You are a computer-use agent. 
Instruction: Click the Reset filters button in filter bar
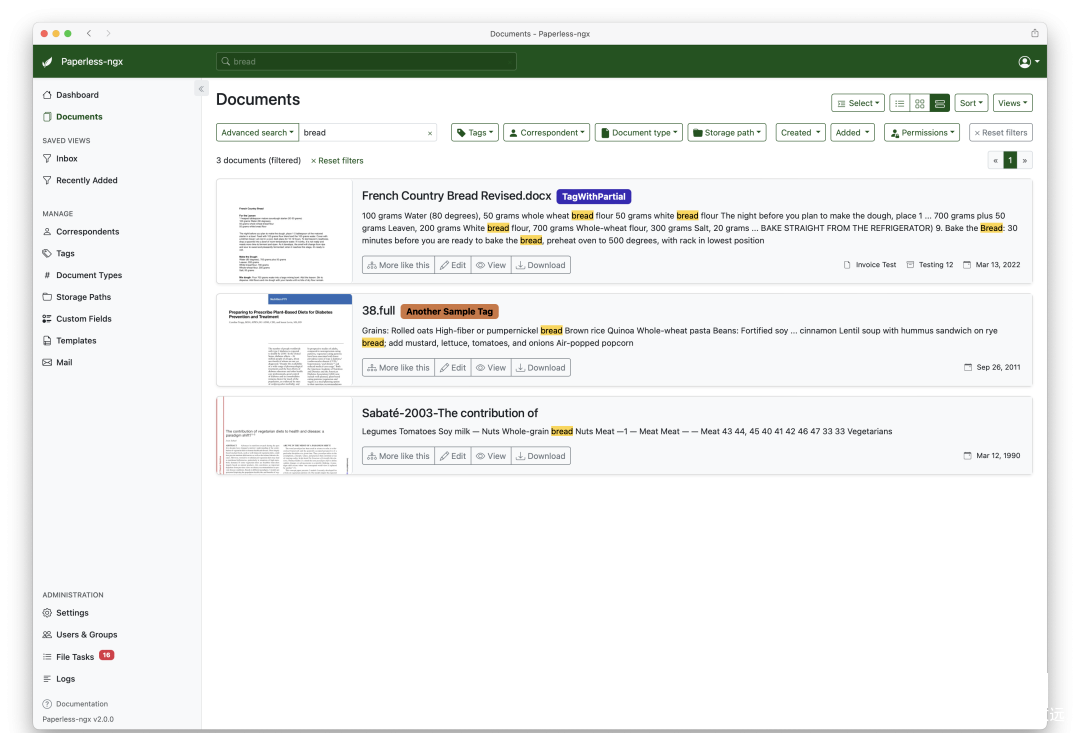click(x=1001, y=133)
